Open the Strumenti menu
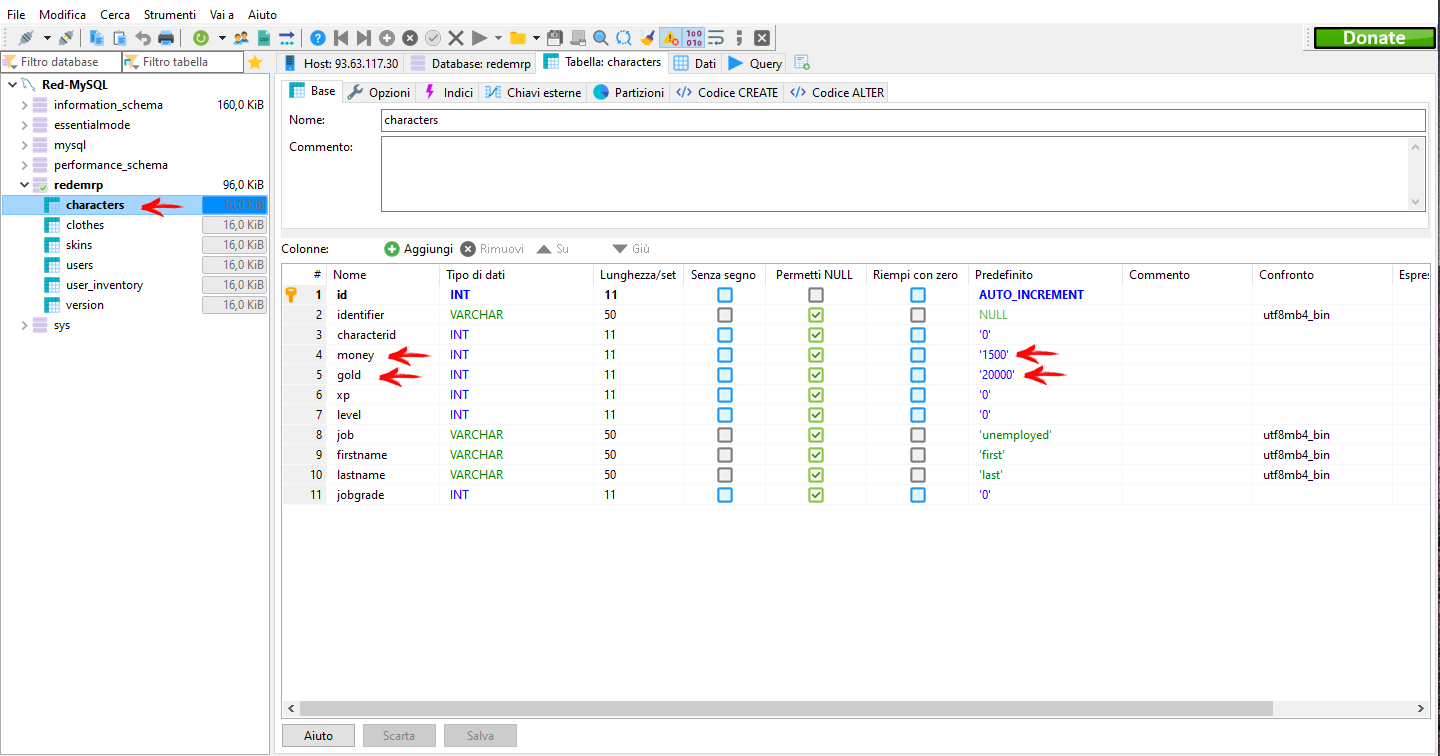The width and height of the screenshot is (1440, 756). coord(169,15)
